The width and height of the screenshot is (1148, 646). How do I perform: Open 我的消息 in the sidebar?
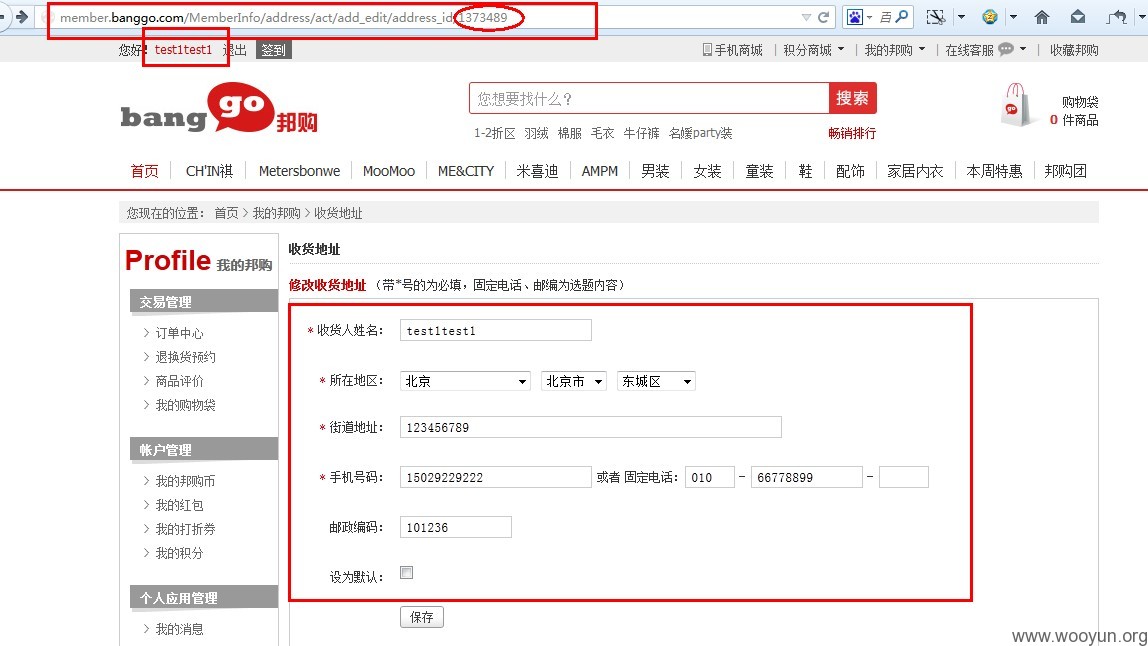[179, 629]
